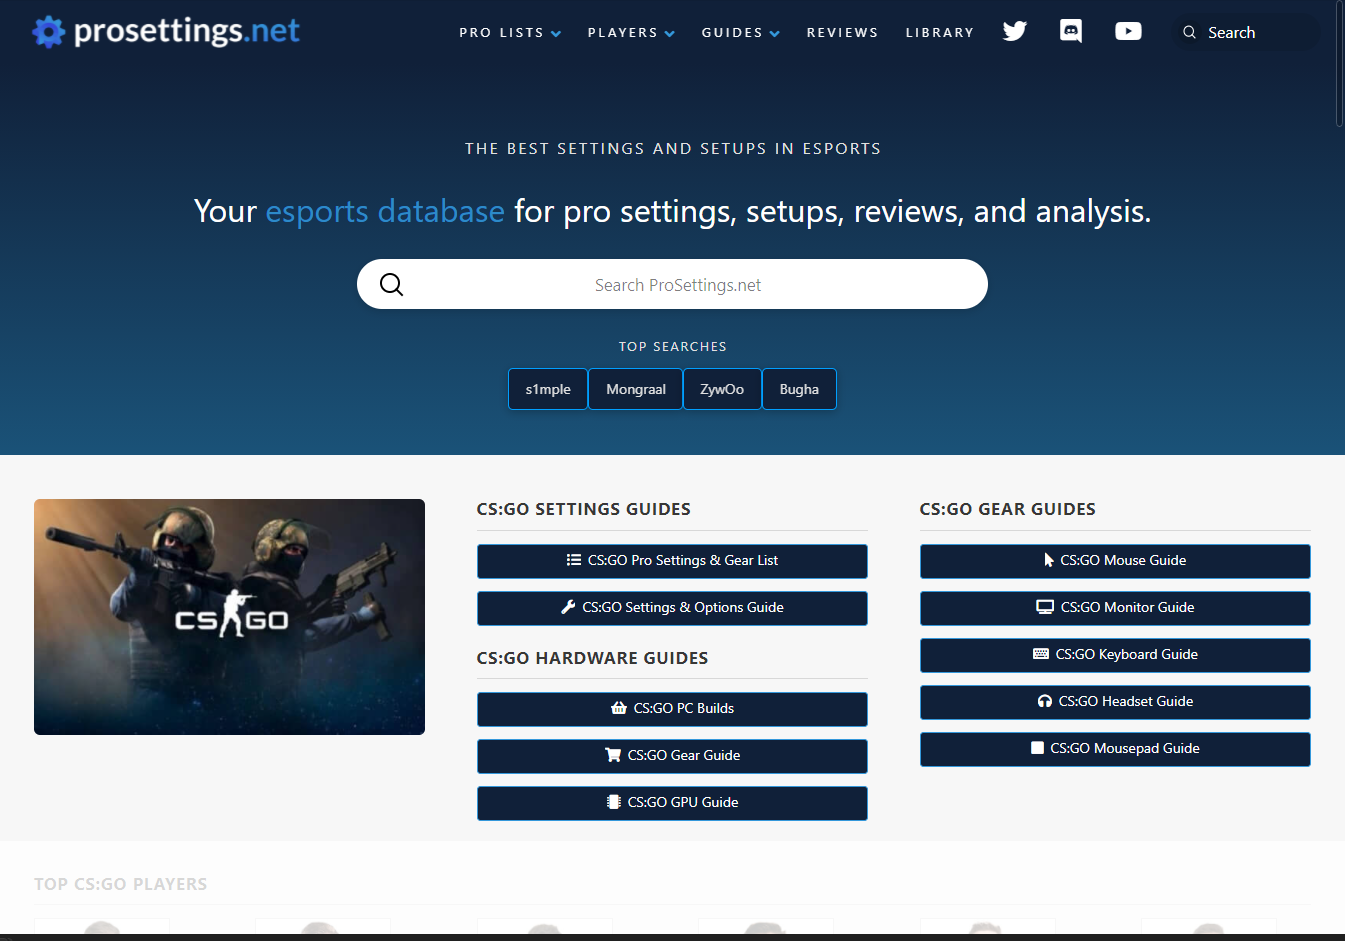Click list icon on Pro Settings & Gear List
Viewport: 1345px width, 941px height.
(x=574, y=560)
